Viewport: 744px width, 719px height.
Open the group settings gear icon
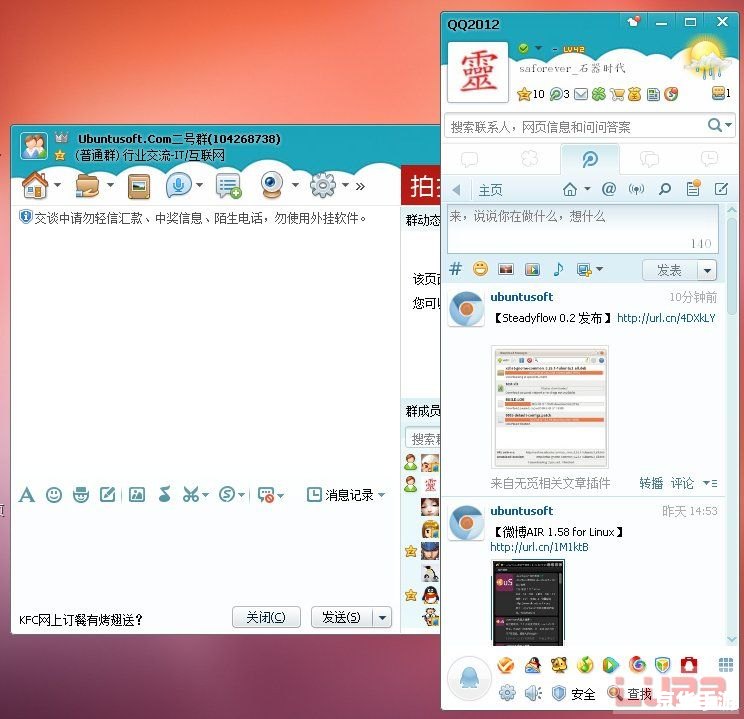(x=323, y=185)
